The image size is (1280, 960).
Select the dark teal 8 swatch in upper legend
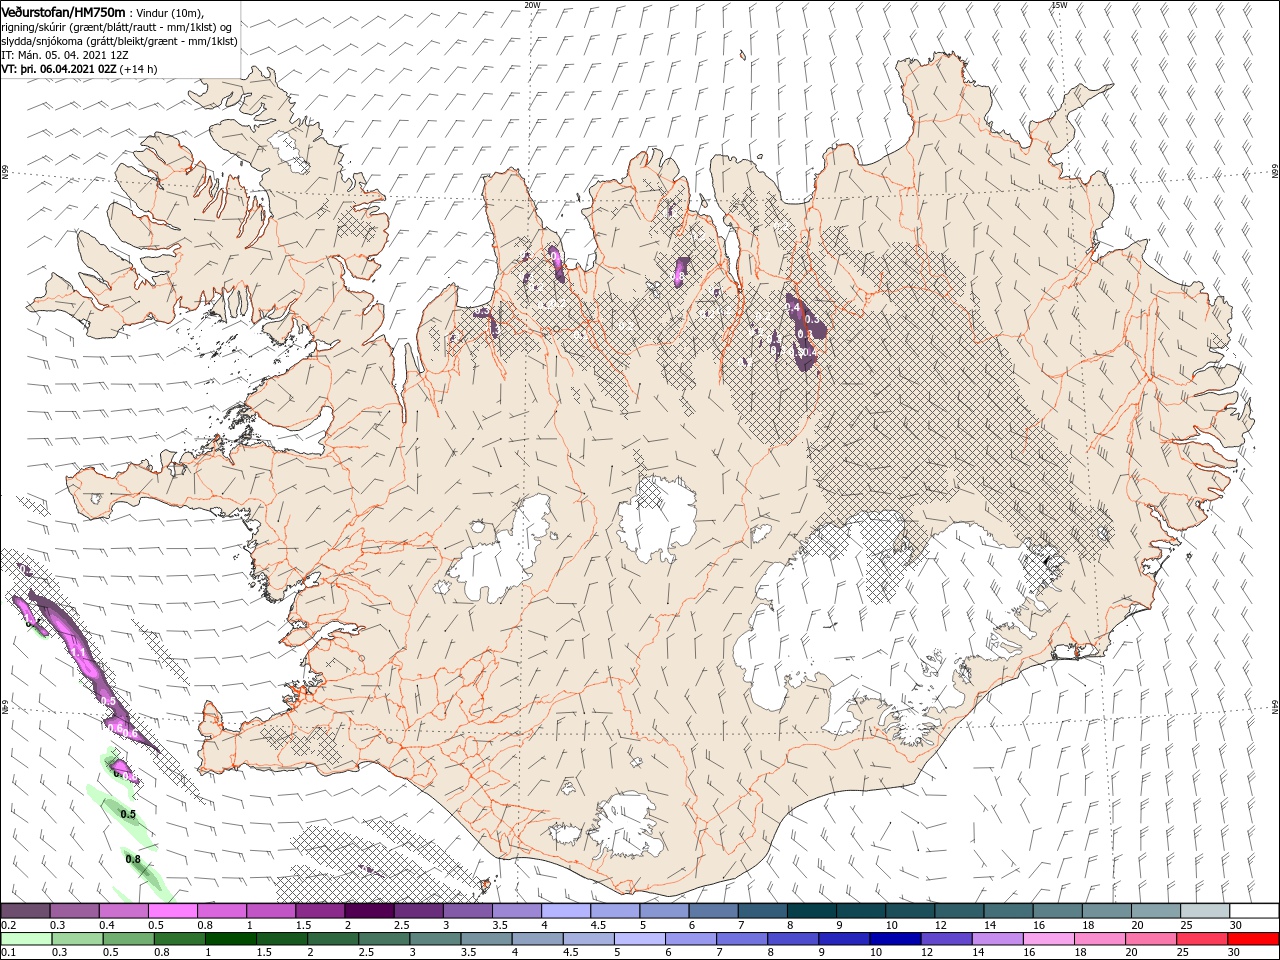point(812,911)
